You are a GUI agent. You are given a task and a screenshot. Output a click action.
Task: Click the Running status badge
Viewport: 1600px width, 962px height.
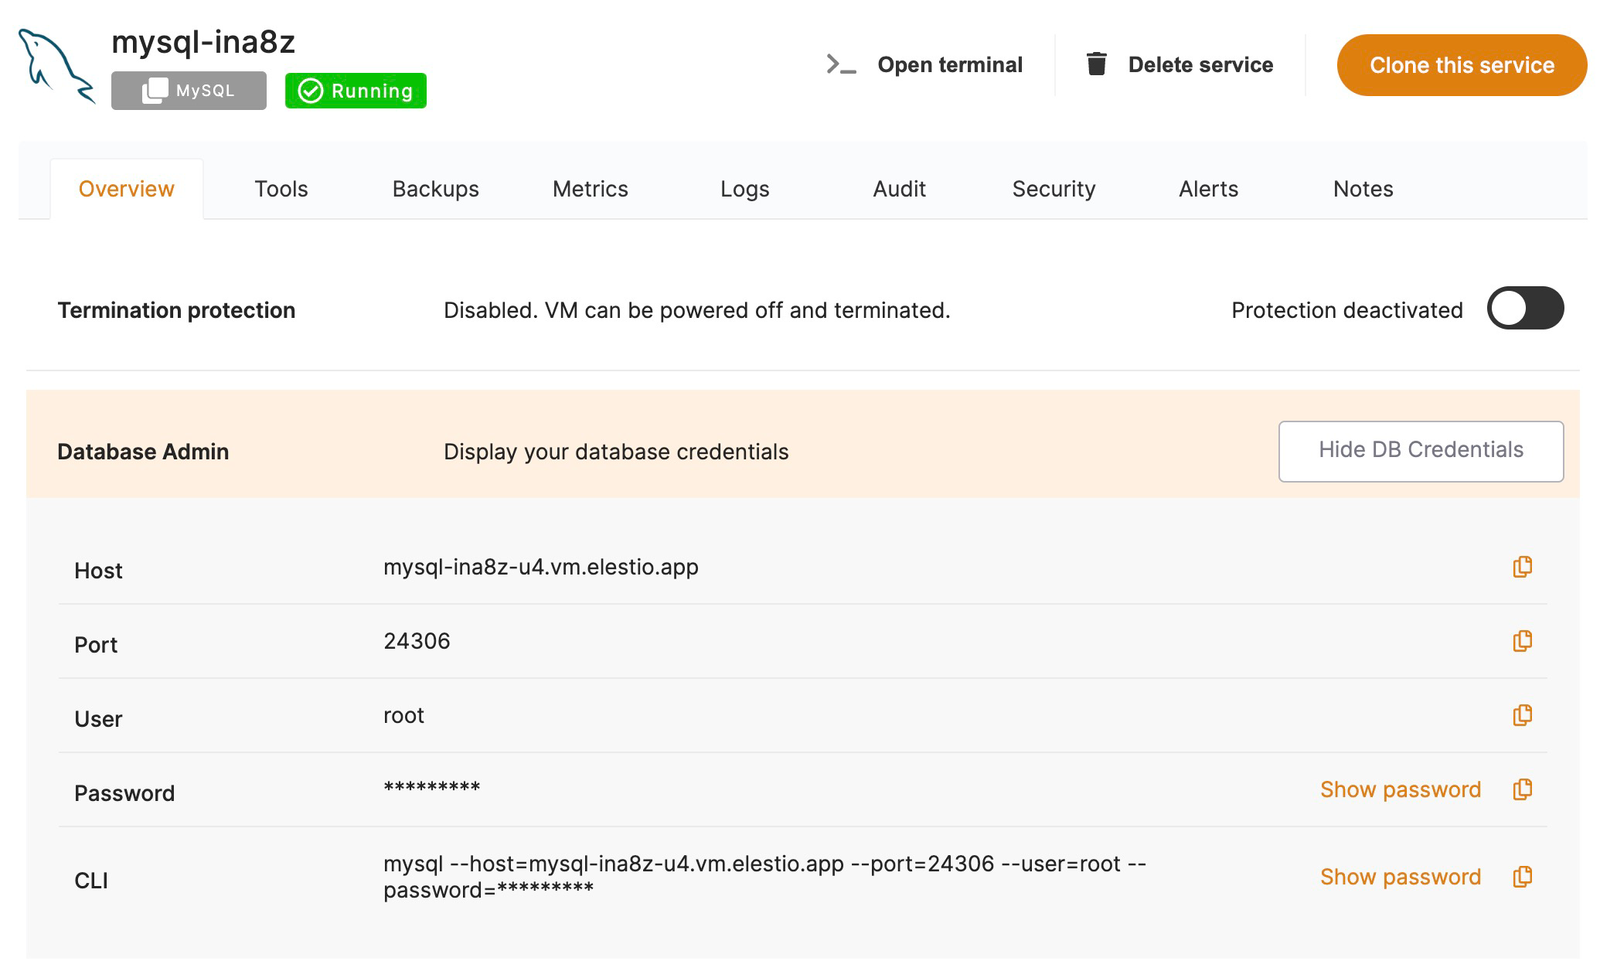point(355,91)
